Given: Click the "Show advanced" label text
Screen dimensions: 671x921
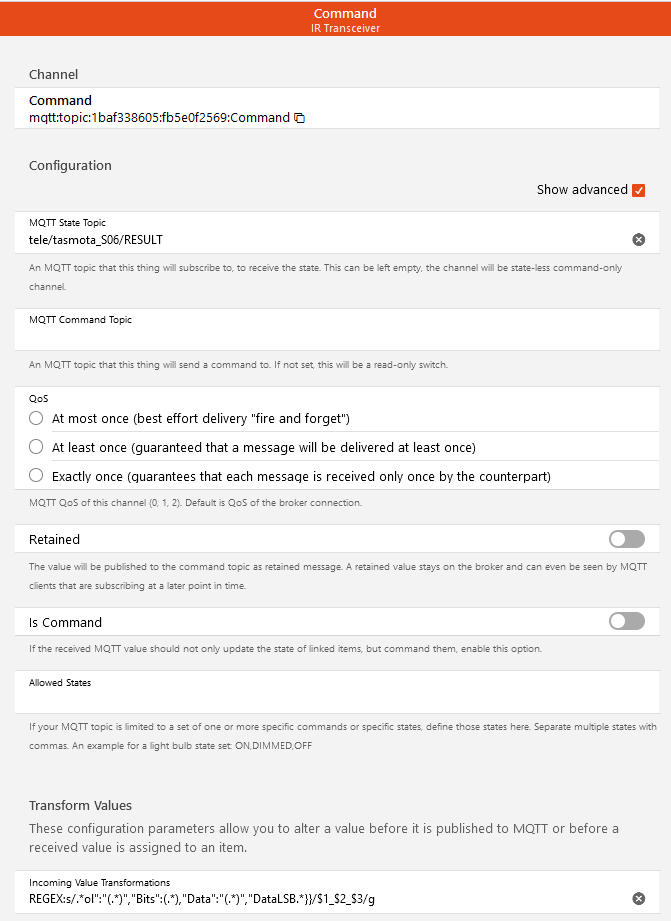Looking at the screenshot, I should click(x=582, y=190).
